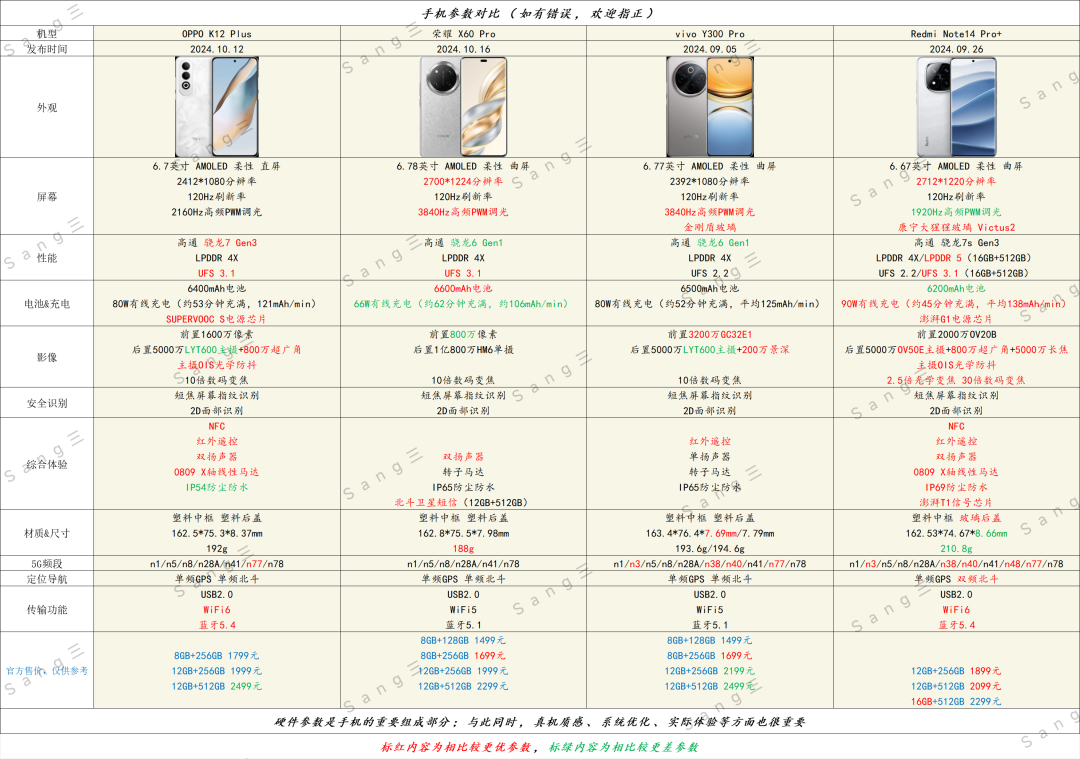1080x759 pixels.
Task: Click the Redmi Note14 Pro+ phone image
Action: tap(957, 107)
